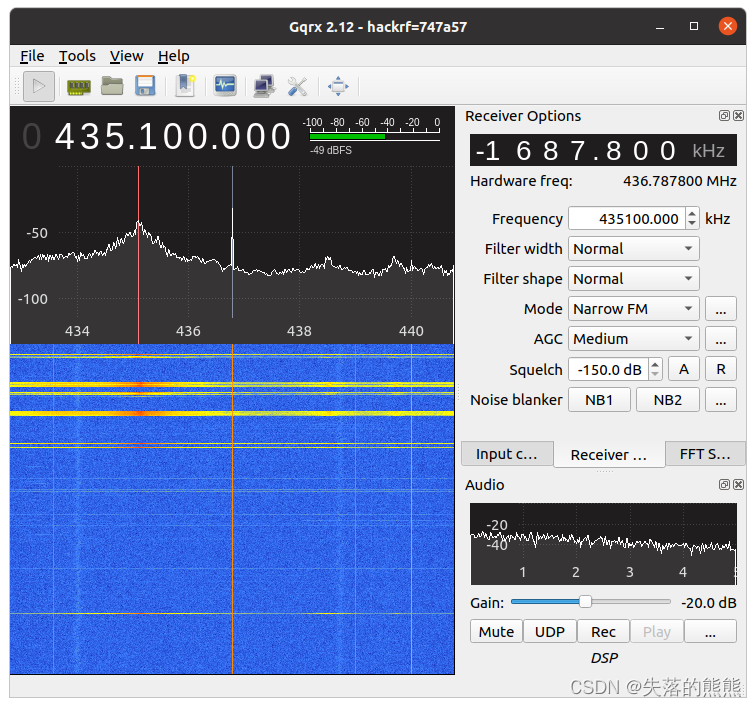756x707 pixels.
Task: Click the 436 frequency axis label
Action: coord(188,331)
